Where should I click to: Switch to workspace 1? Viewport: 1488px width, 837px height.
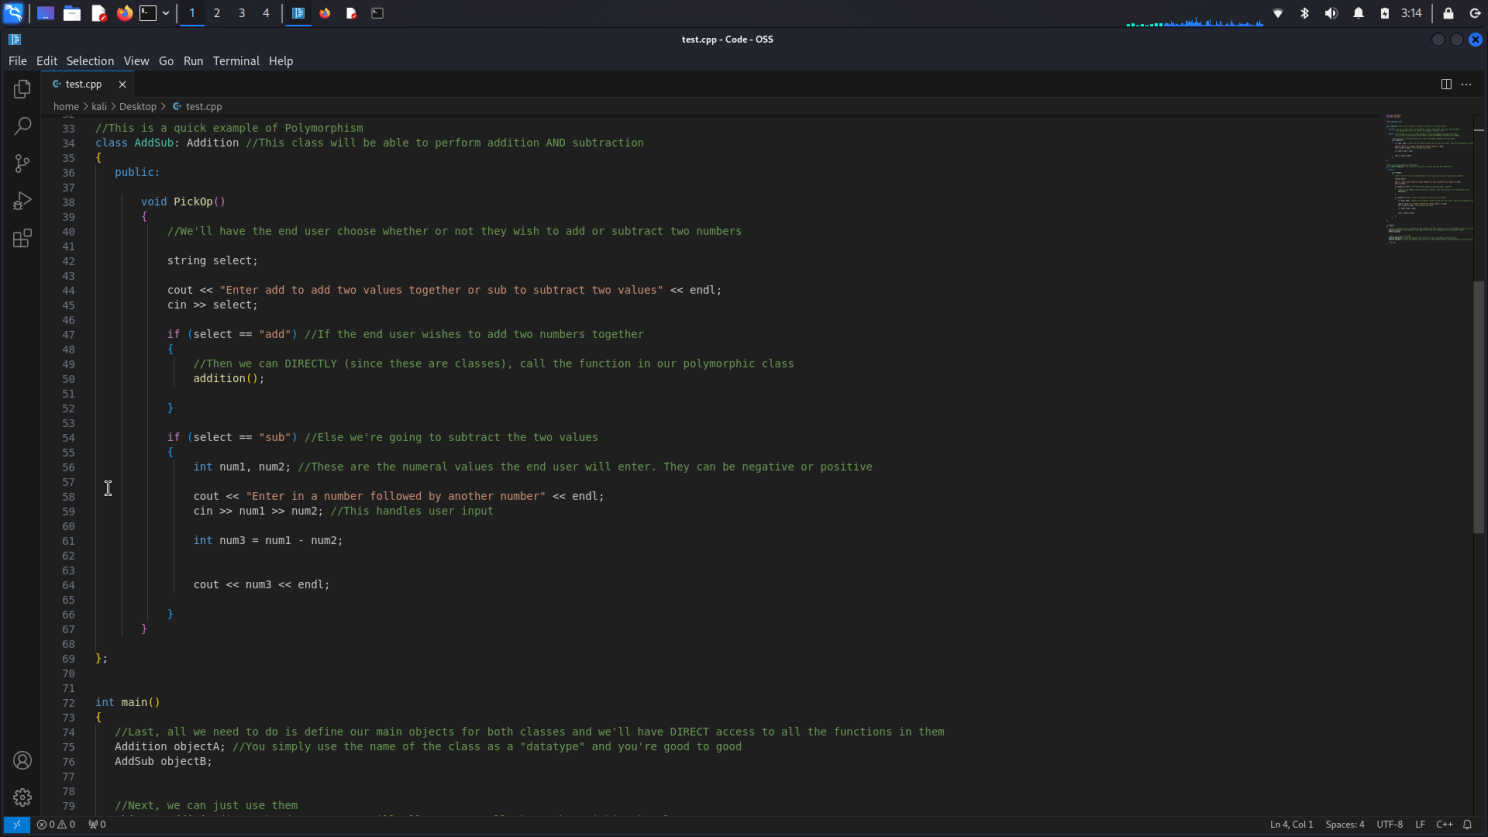tap(192, 13)
